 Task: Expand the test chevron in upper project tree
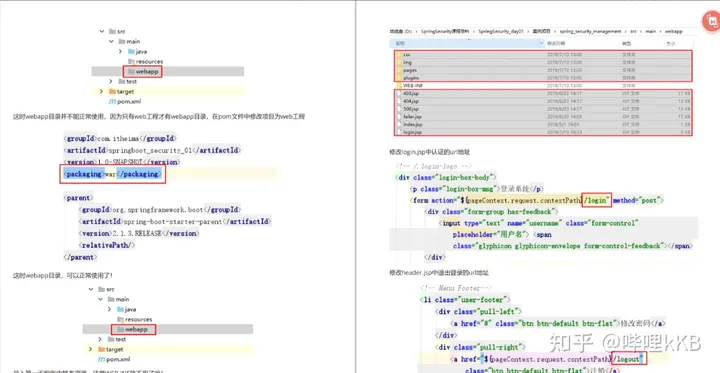pyautogui.click(x=111, y=81)
